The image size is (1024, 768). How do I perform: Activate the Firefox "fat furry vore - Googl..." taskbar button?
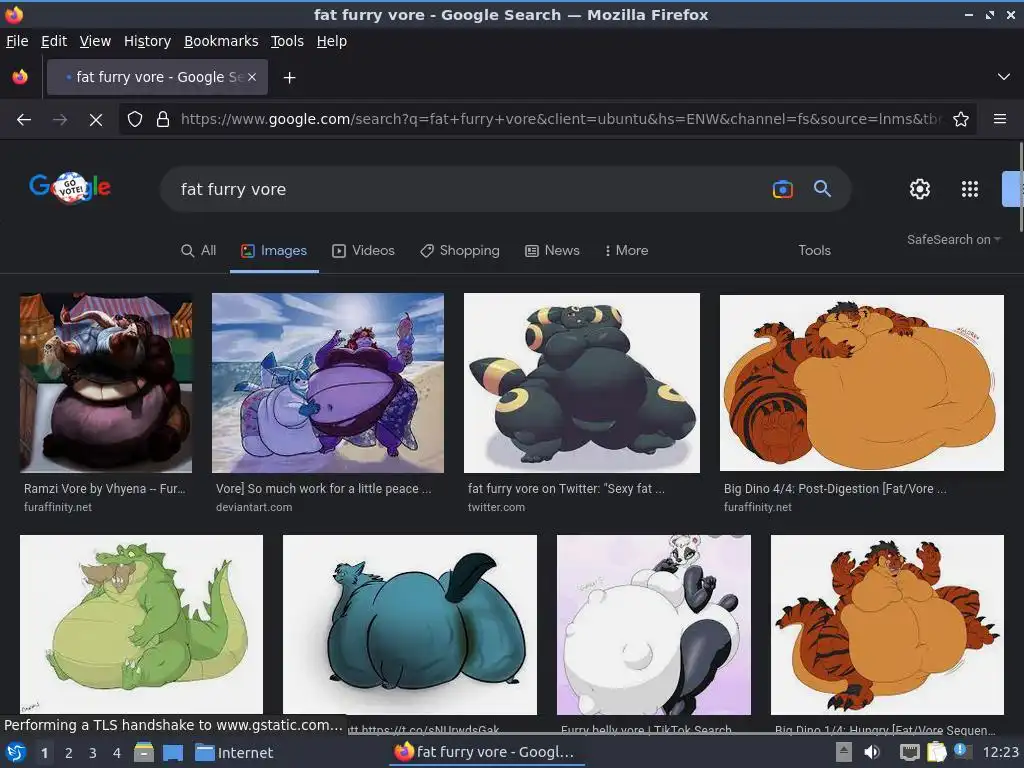click(485, 753)
